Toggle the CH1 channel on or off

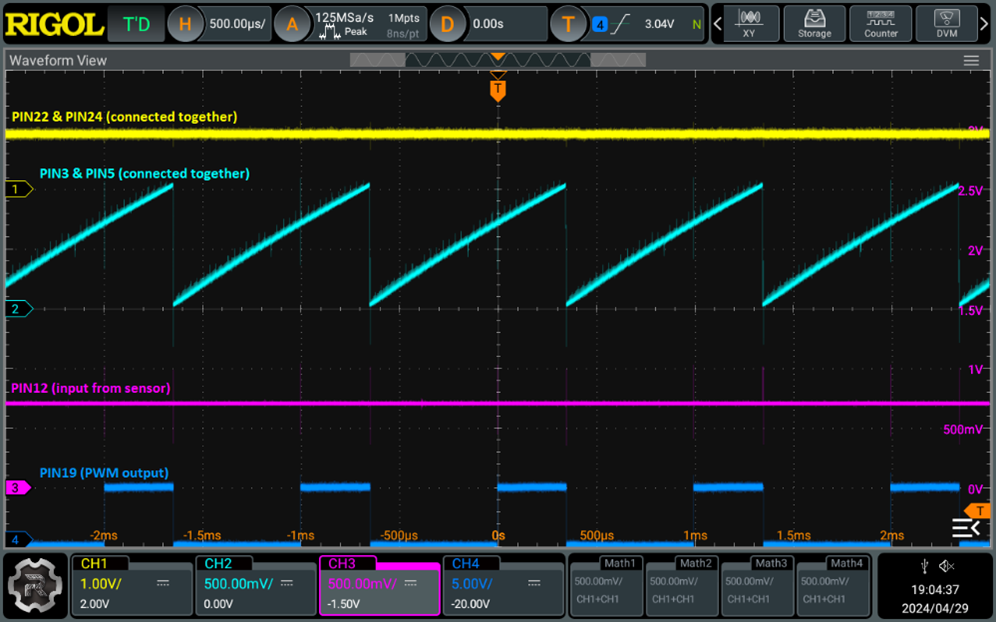[x=131, y=584]
